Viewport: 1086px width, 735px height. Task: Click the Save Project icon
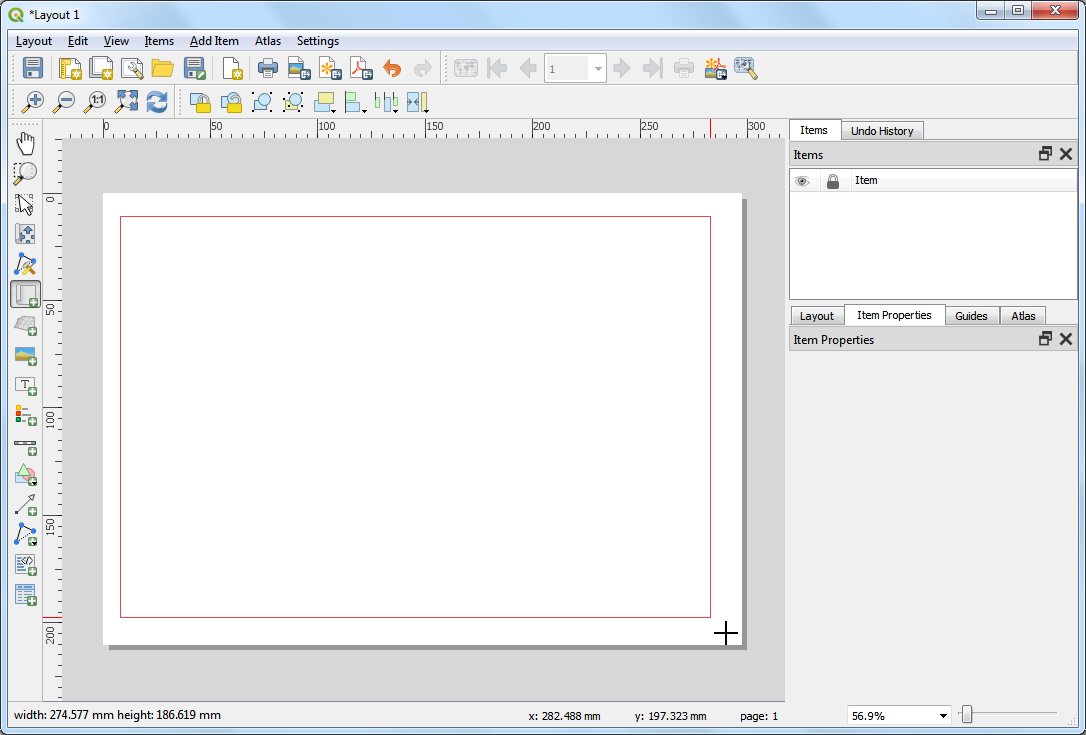pos(32,68)
